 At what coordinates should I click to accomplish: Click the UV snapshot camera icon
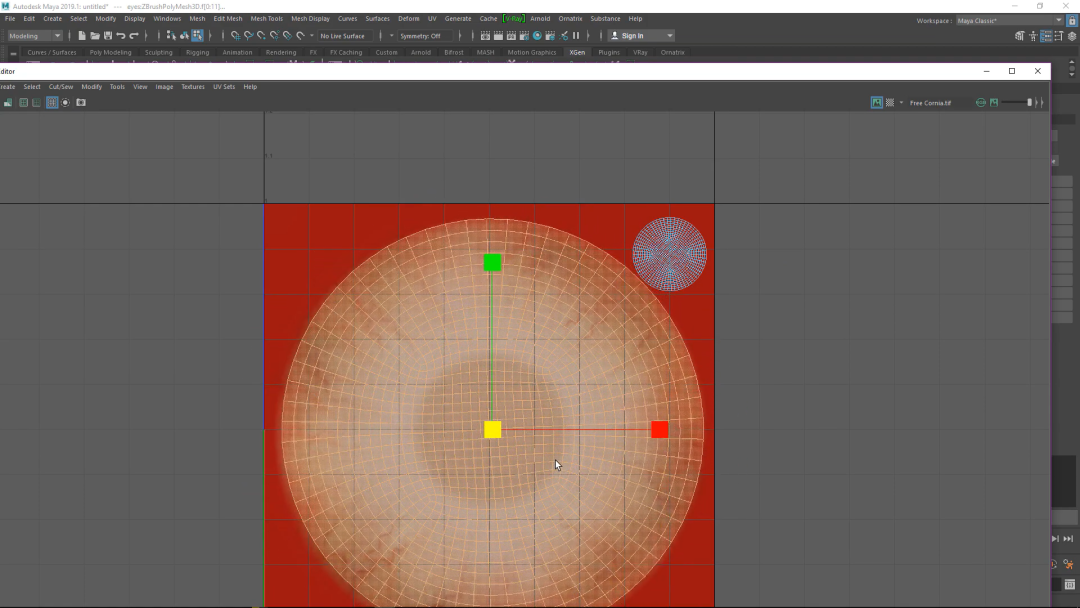coord(81,102)
